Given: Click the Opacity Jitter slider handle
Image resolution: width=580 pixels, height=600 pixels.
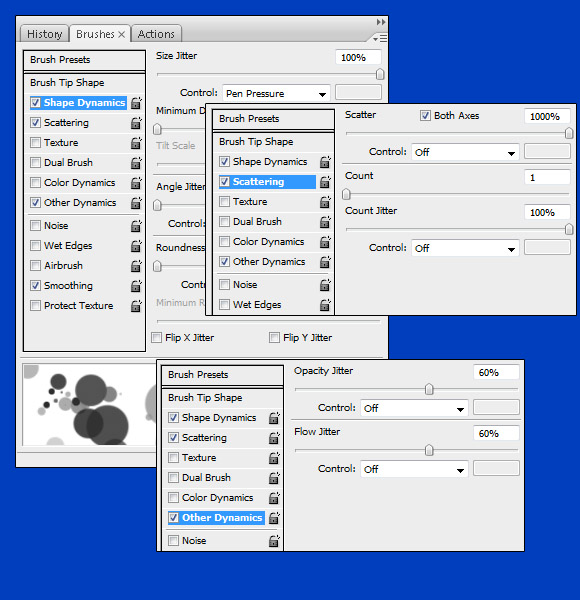Looking at the screenshot, I should coord(429,389).
